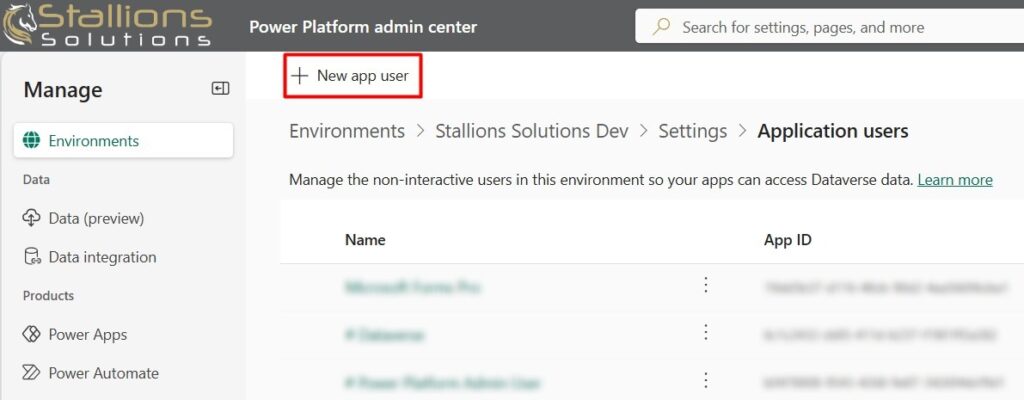Collapse the Manage navigation pane
1024x400 pixels.
click(x=220, y=89)
